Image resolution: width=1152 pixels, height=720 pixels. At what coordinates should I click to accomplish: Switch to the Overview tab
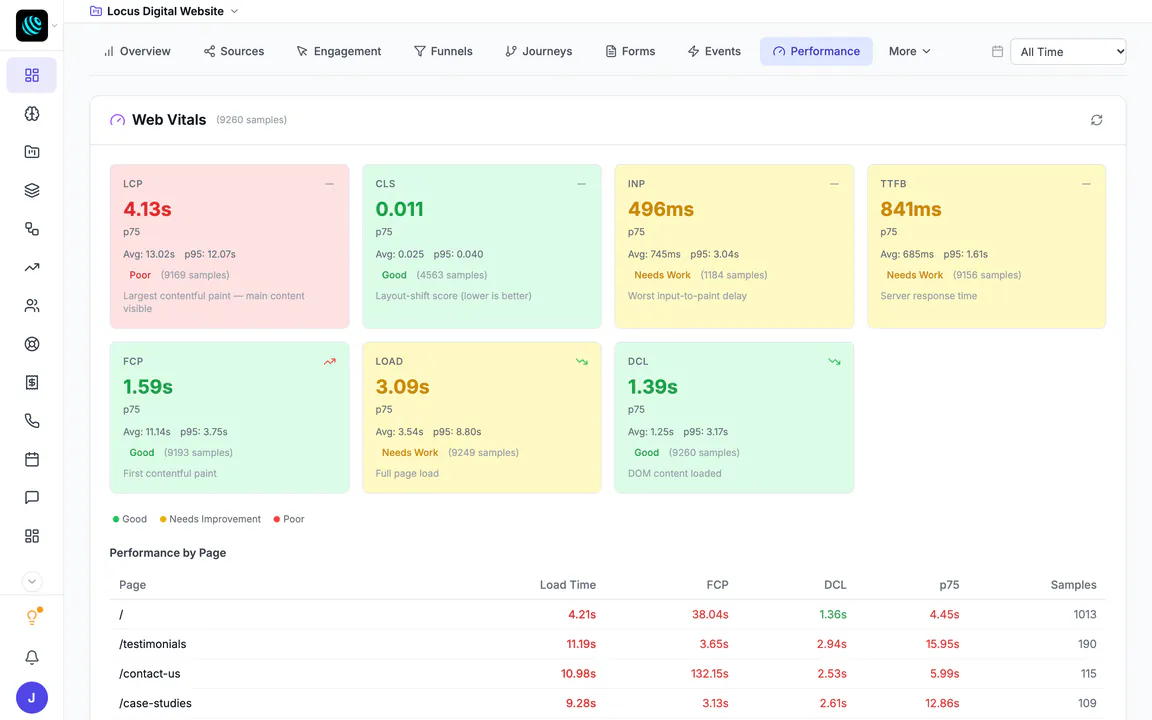(137, 51)
